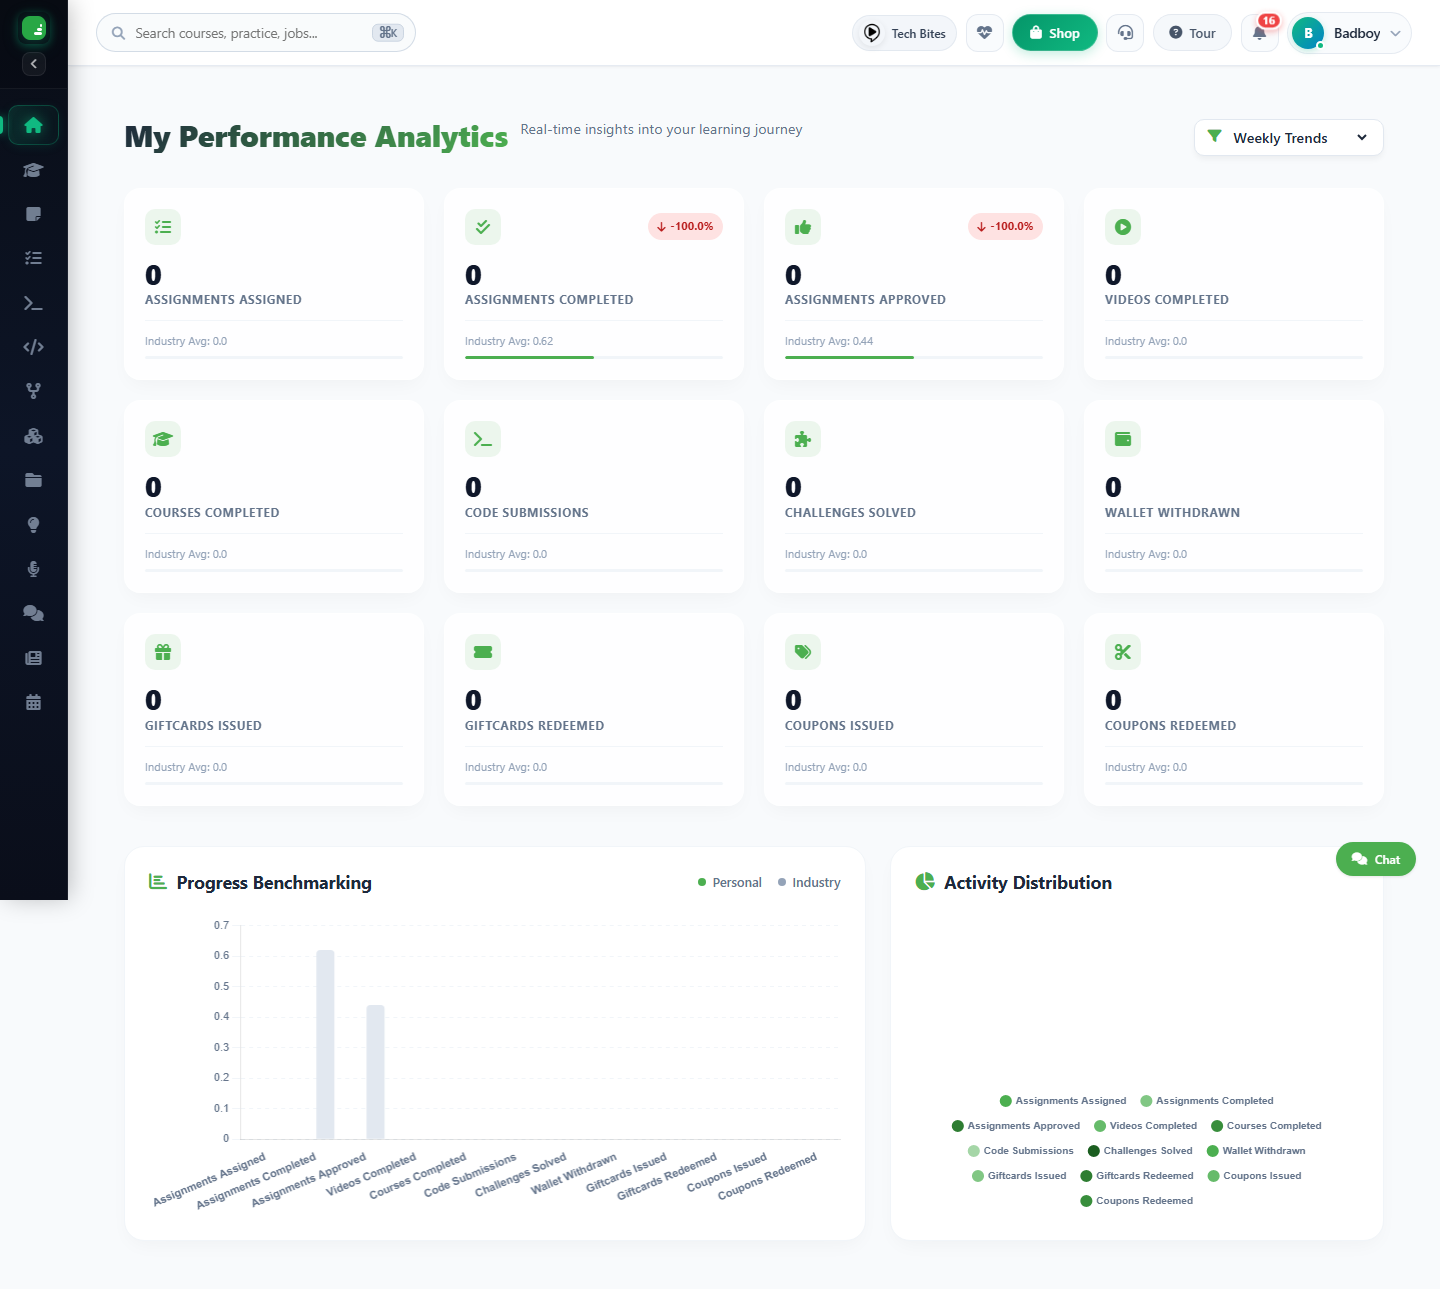
Task: Open the Badboy profile dropdown
Action: coord(1351,33)
